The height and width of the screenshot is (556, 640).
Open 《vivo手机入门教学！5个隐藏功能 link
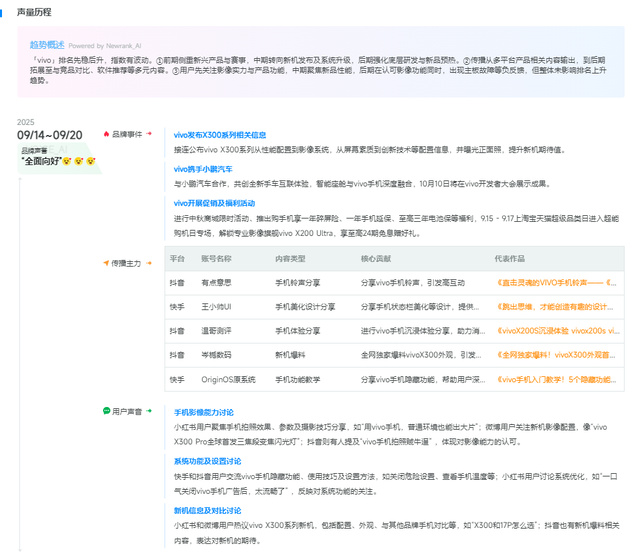[x=557, y=379]
